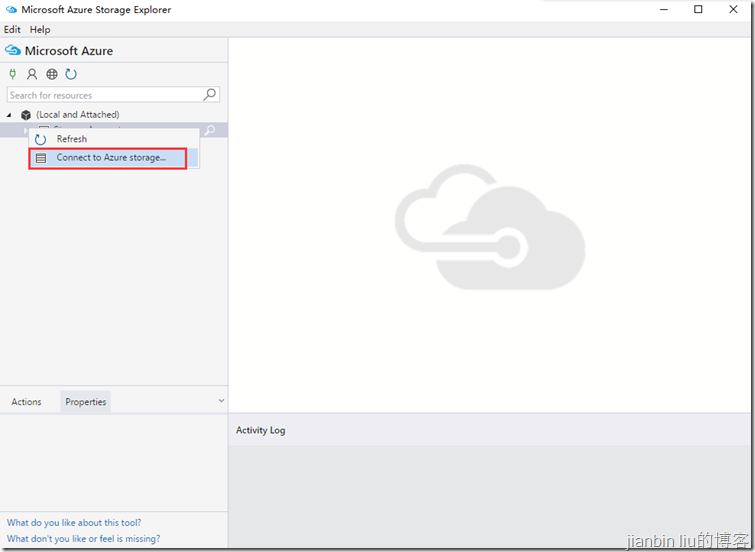Open account settings person icon

point(32,74)
